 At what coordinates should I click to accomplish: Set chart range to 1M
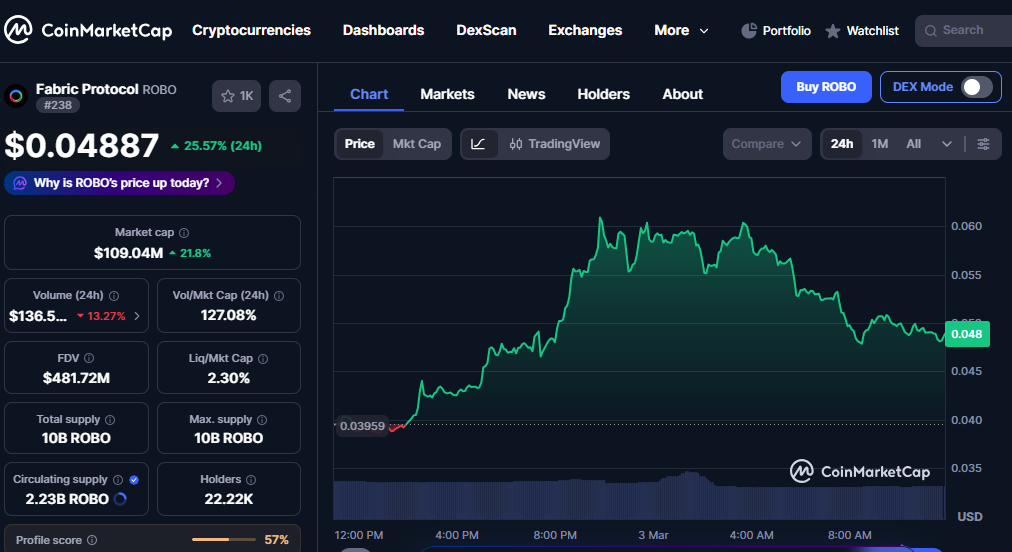[880, 144]
